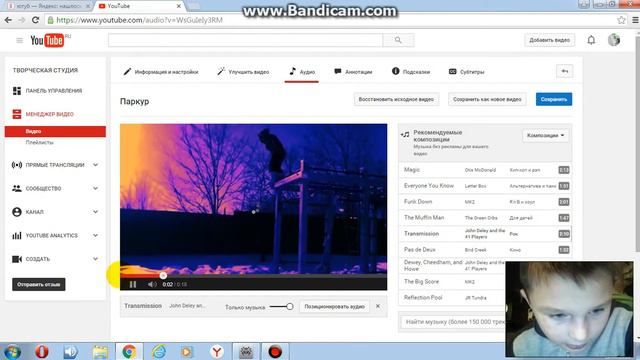This screenshot has width=640, height=360.
Task: Select The Muffin Man track
Action: click(485, 218)
